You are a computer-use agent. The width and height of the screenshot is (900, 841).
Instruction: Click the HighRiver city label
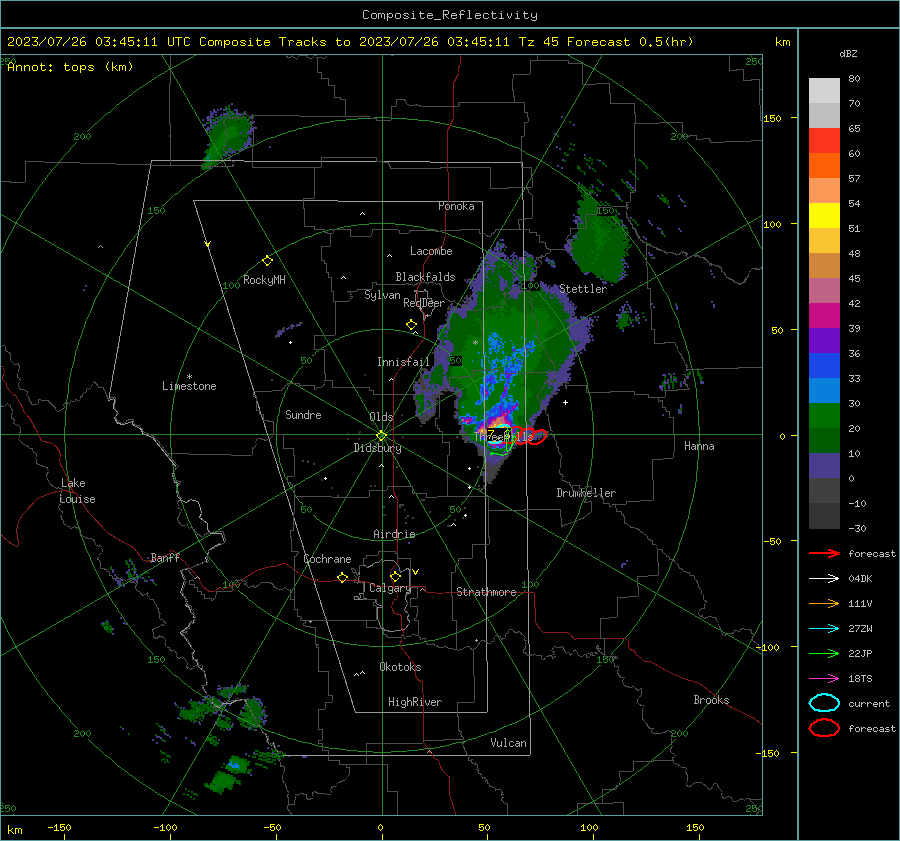415,702
